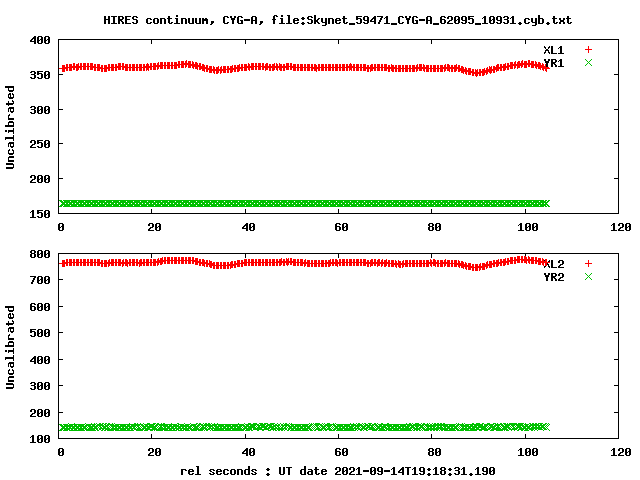Screen dimensions: 640x480
Task: Click the 350 tick on the top plot y-axis
Action: pos(40,75)
